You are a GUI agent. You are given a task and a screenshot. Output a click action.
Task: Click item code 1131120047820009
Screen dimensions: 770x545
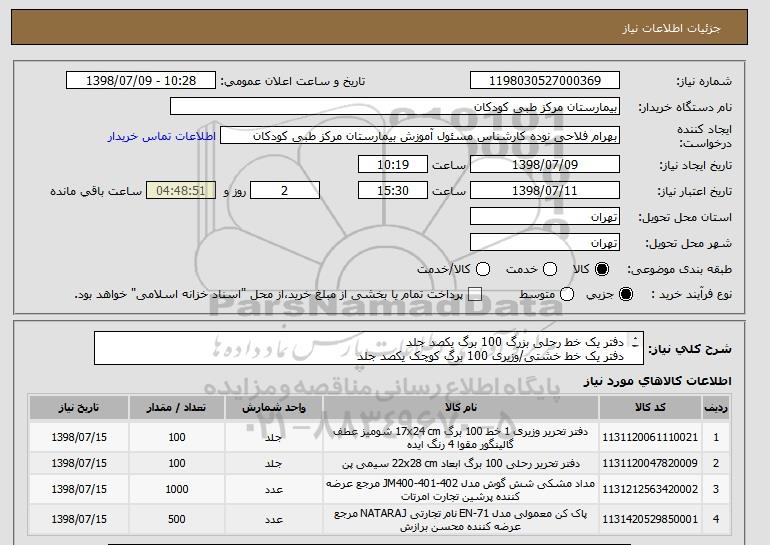point(650,463)
